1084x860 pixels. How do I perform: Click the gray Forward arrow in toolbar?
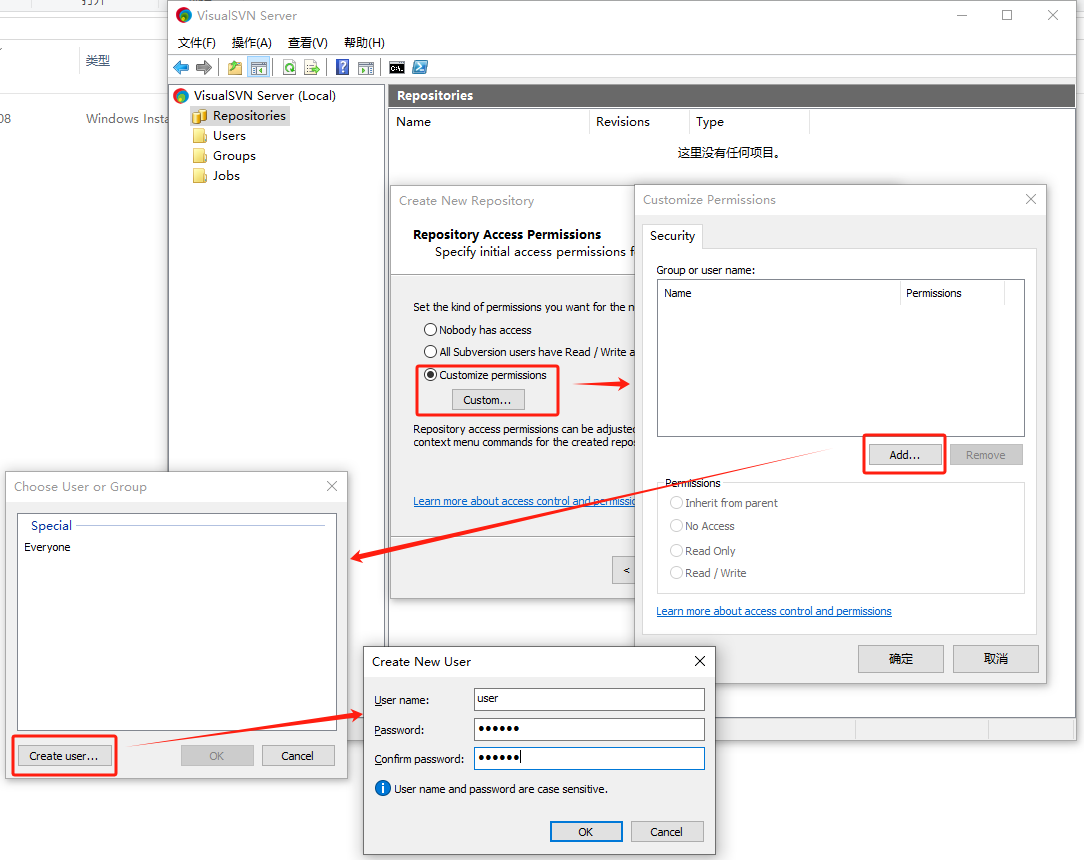pos(204,67)
